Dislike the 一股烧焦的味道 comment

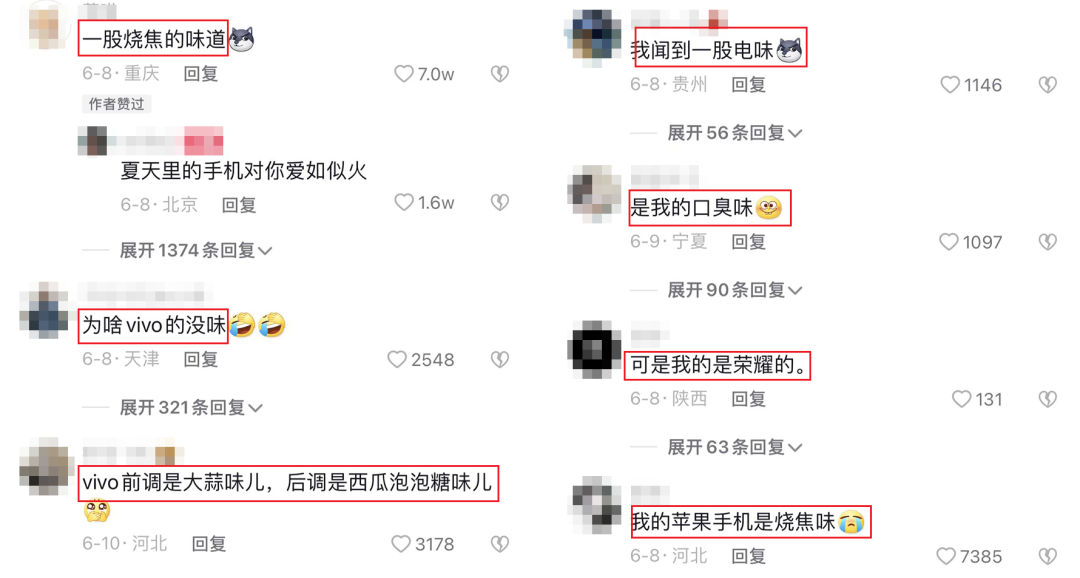tap(500, 74)
